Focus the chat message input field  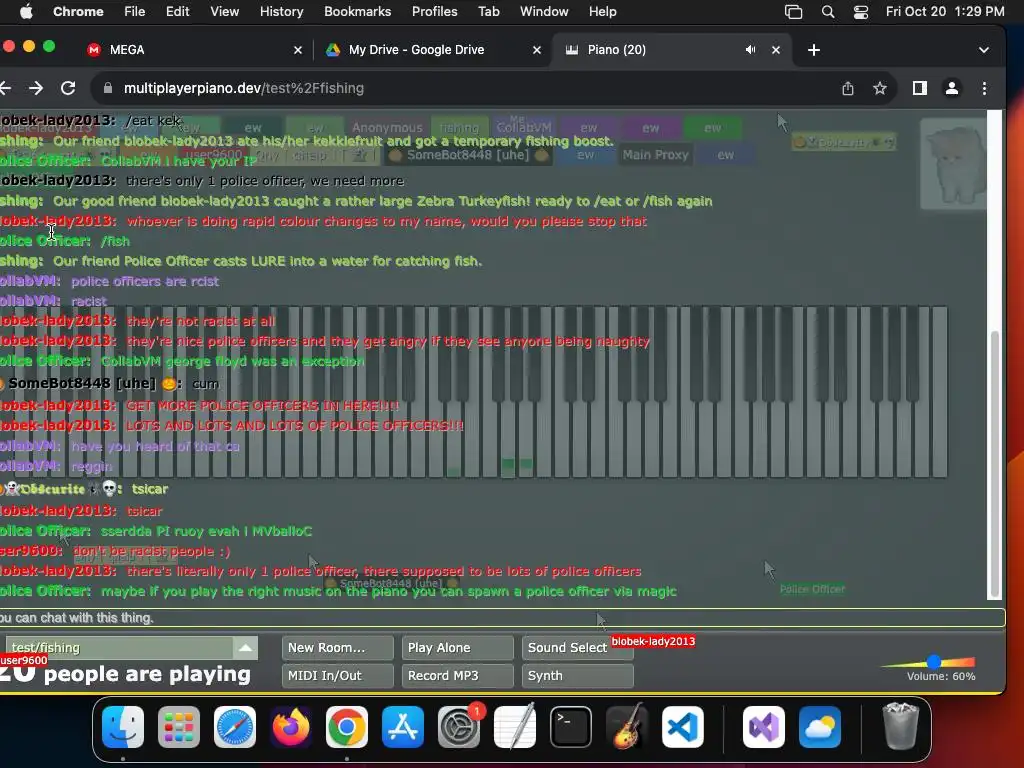(502, 618)
